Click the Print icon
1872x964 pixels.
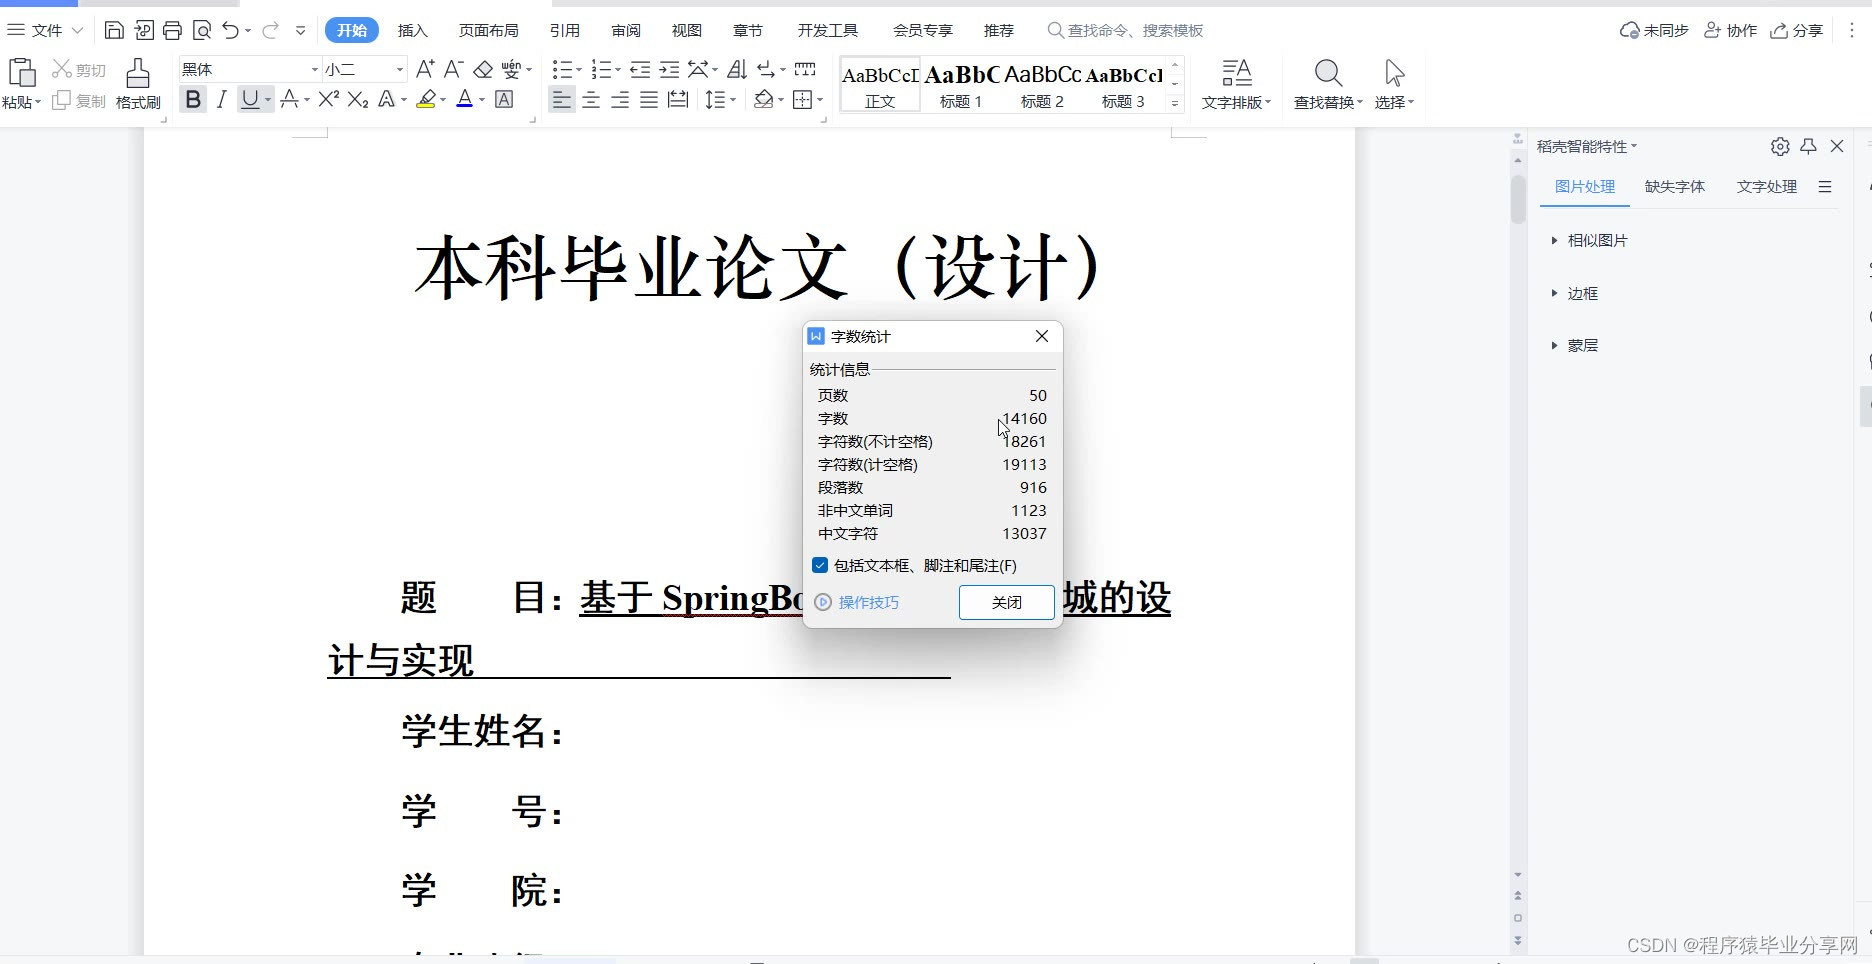coord(172,30)
